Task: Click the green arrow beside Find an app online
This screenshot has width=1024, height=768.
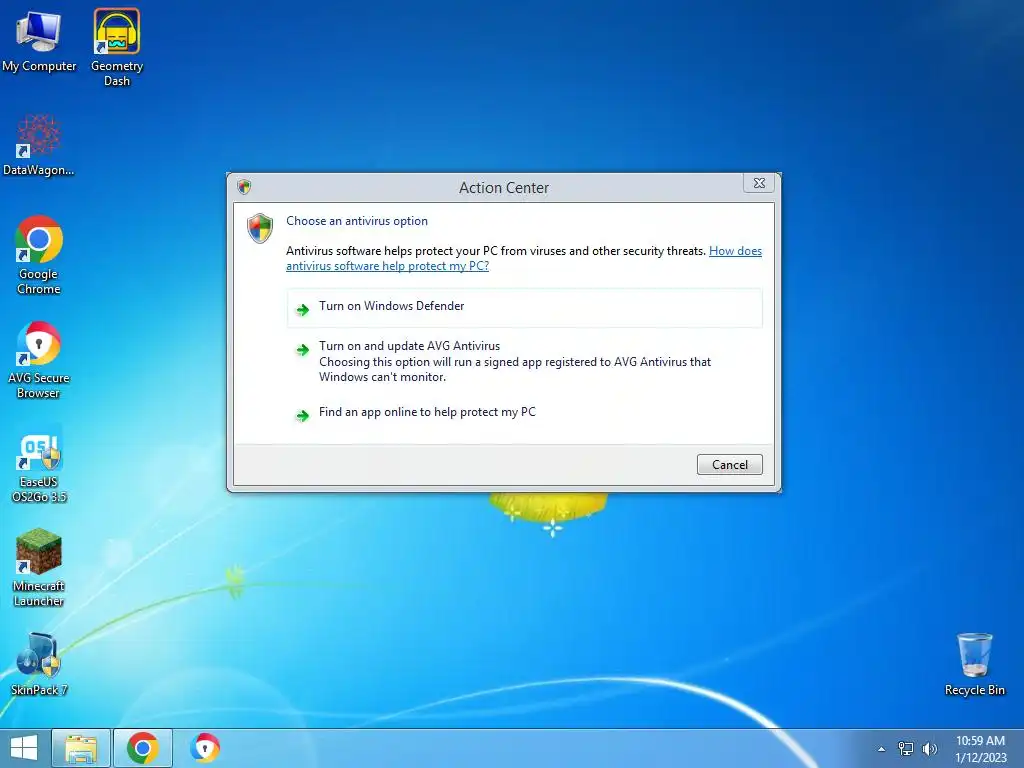Action: point(302,415)
